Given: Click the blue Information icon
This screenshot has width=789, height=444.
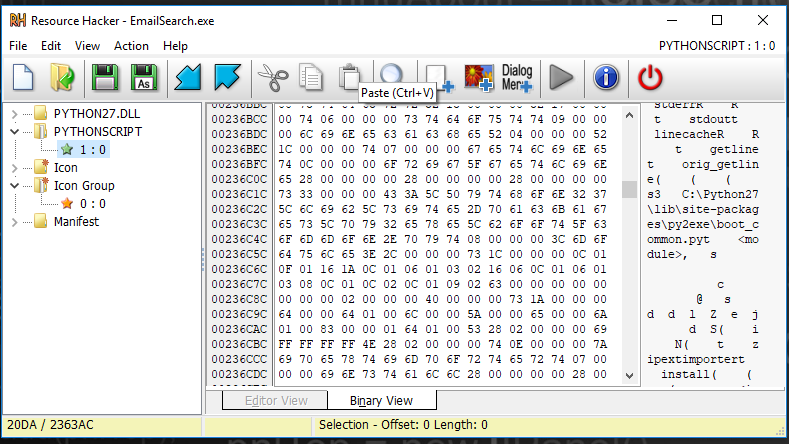Looking at the screenshot, I should click(606, 78).
